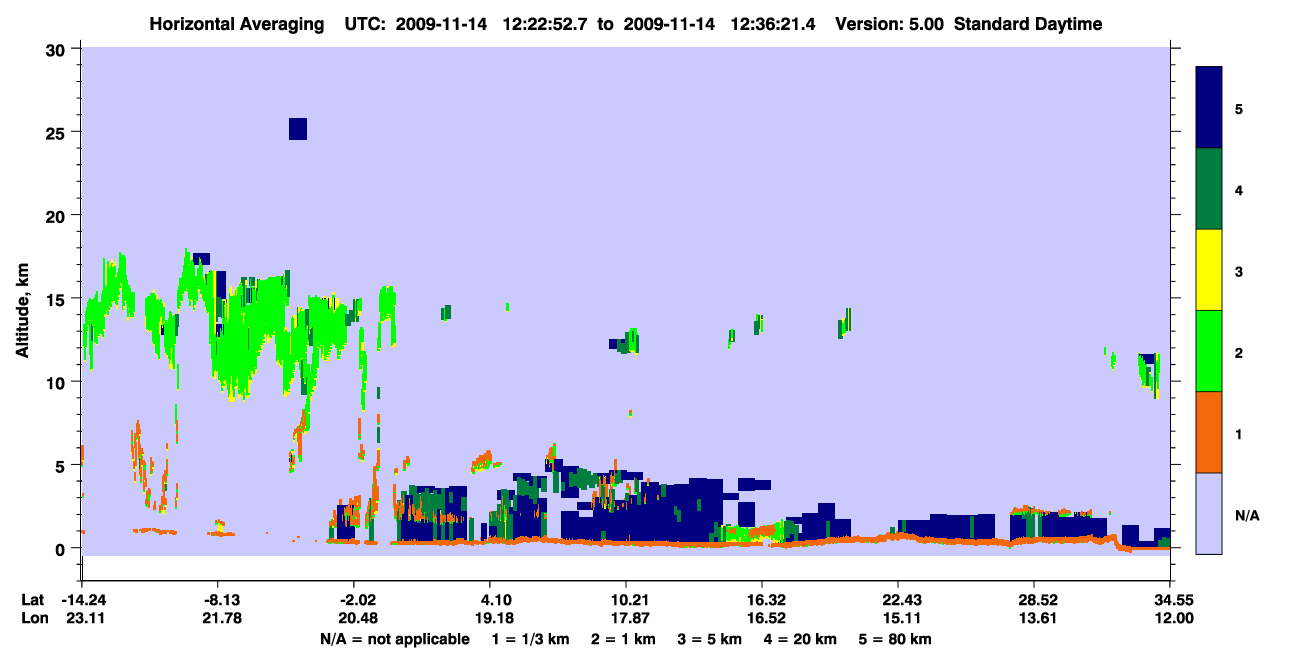Click legend text '4 = 20 km'
1300x667 pixels.
(x=801, y=639)
